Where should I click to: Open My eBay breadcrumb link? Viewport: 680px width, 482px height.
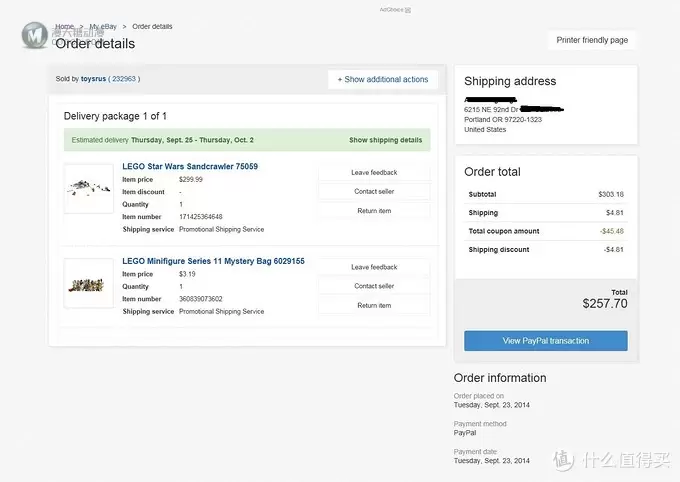pyautogui.click(x=103, y=26)
